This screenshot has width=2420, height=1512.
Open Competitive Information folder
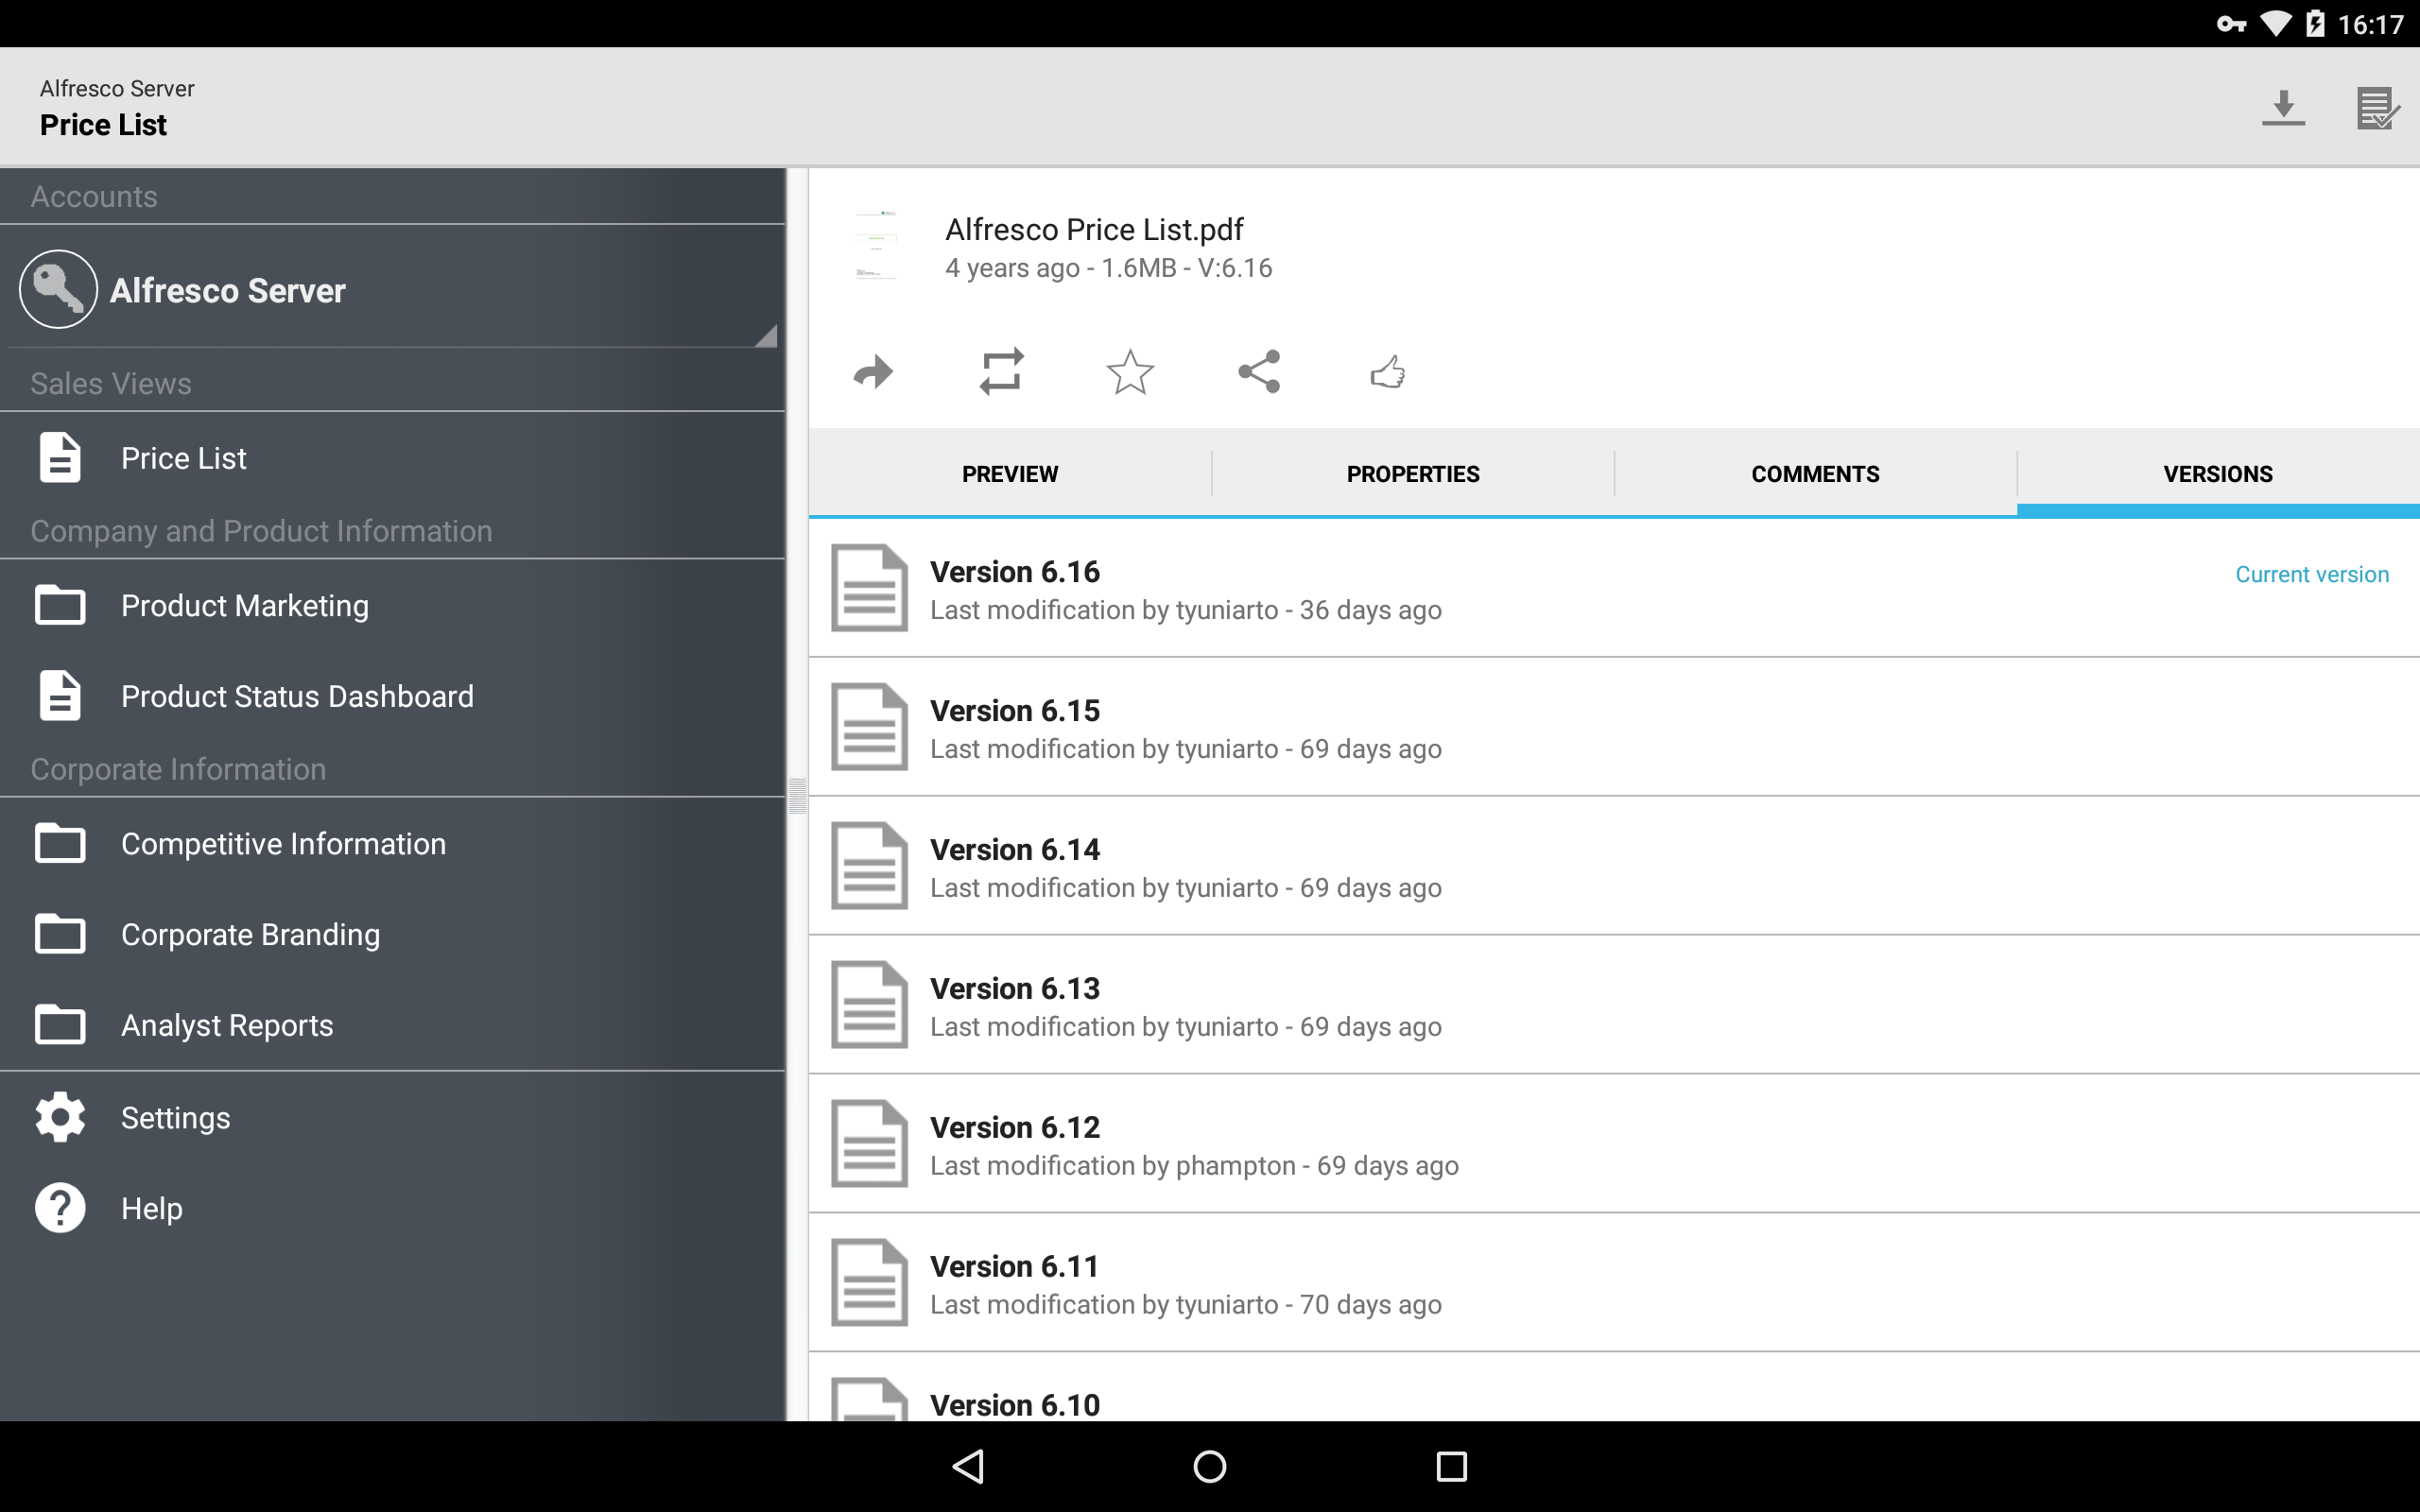point(392,843)
